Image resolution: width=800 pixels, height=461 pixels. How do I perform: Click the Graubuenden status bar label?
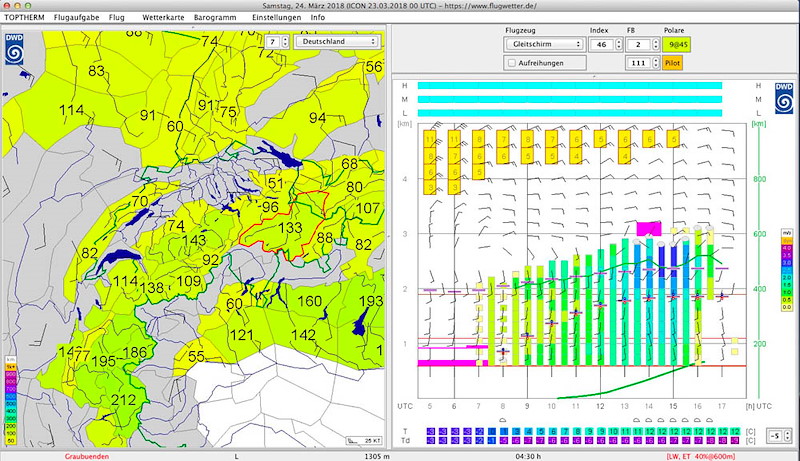[x=87, y=456]
